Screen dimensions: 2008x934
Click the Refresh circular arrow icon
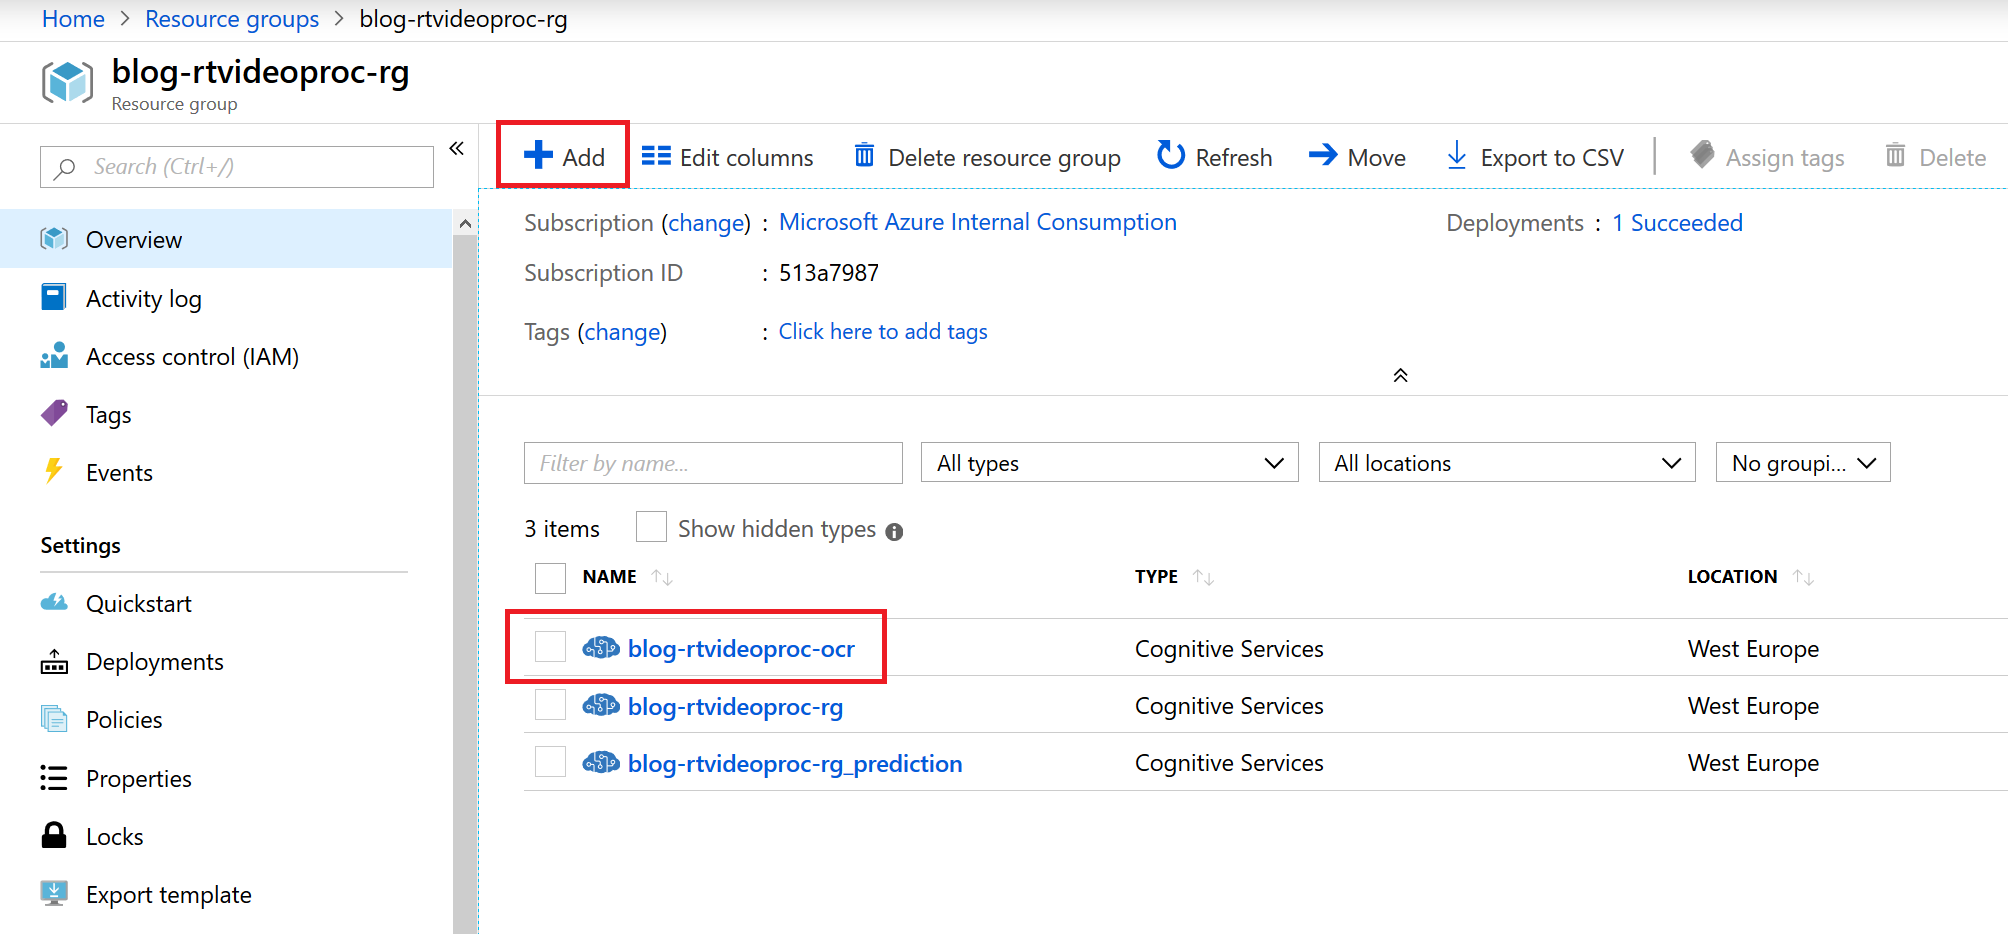click(x=1170, y=156)
